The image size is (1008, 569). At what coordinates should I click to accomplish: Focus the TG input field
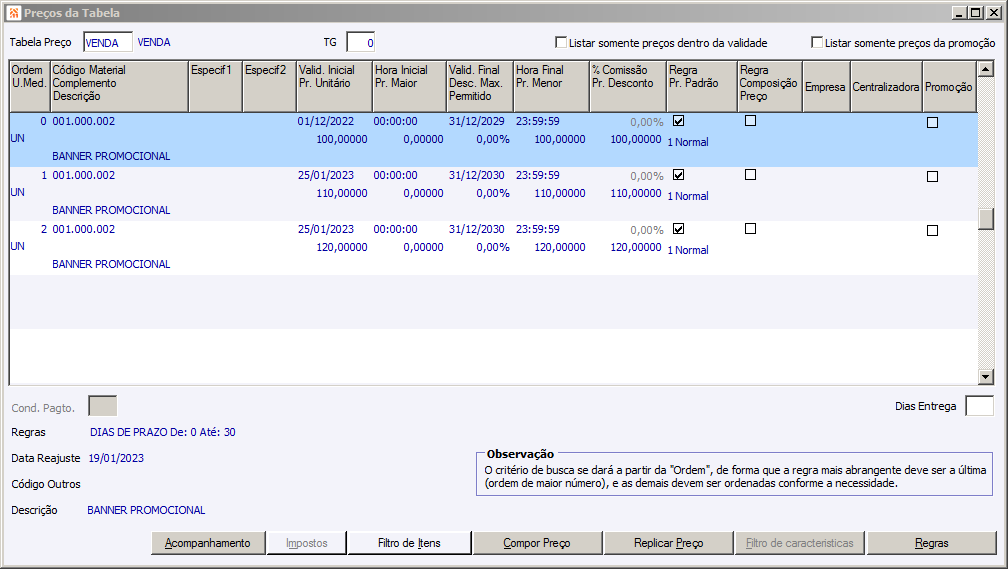(360, 42)
